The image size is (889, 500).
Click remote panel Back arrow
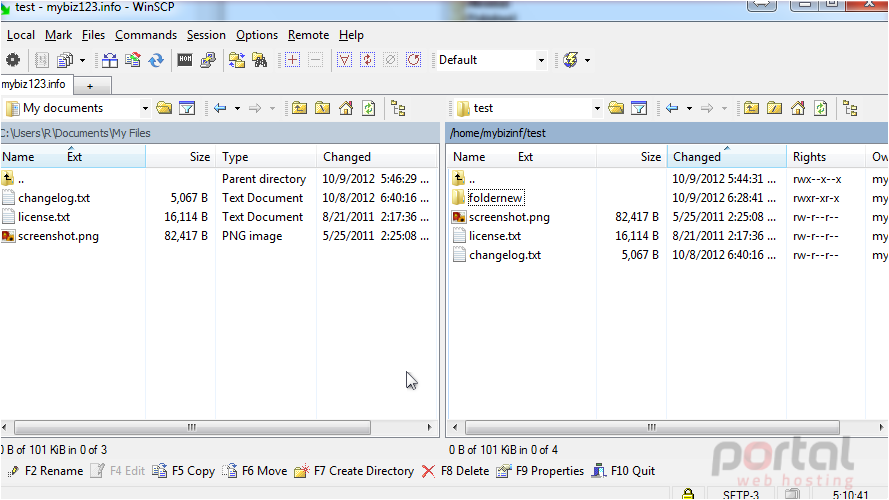(x=672, y=108)
